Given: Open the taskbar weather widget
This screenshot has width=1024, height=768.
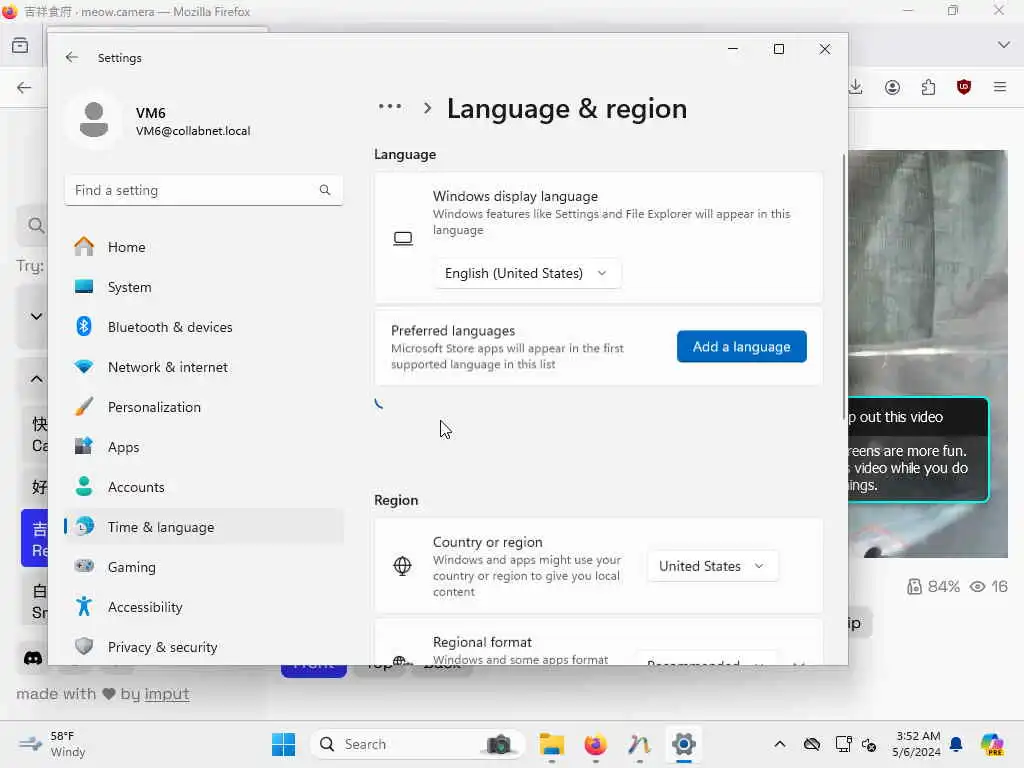Looking at the screenshot, I should point(52,744).
